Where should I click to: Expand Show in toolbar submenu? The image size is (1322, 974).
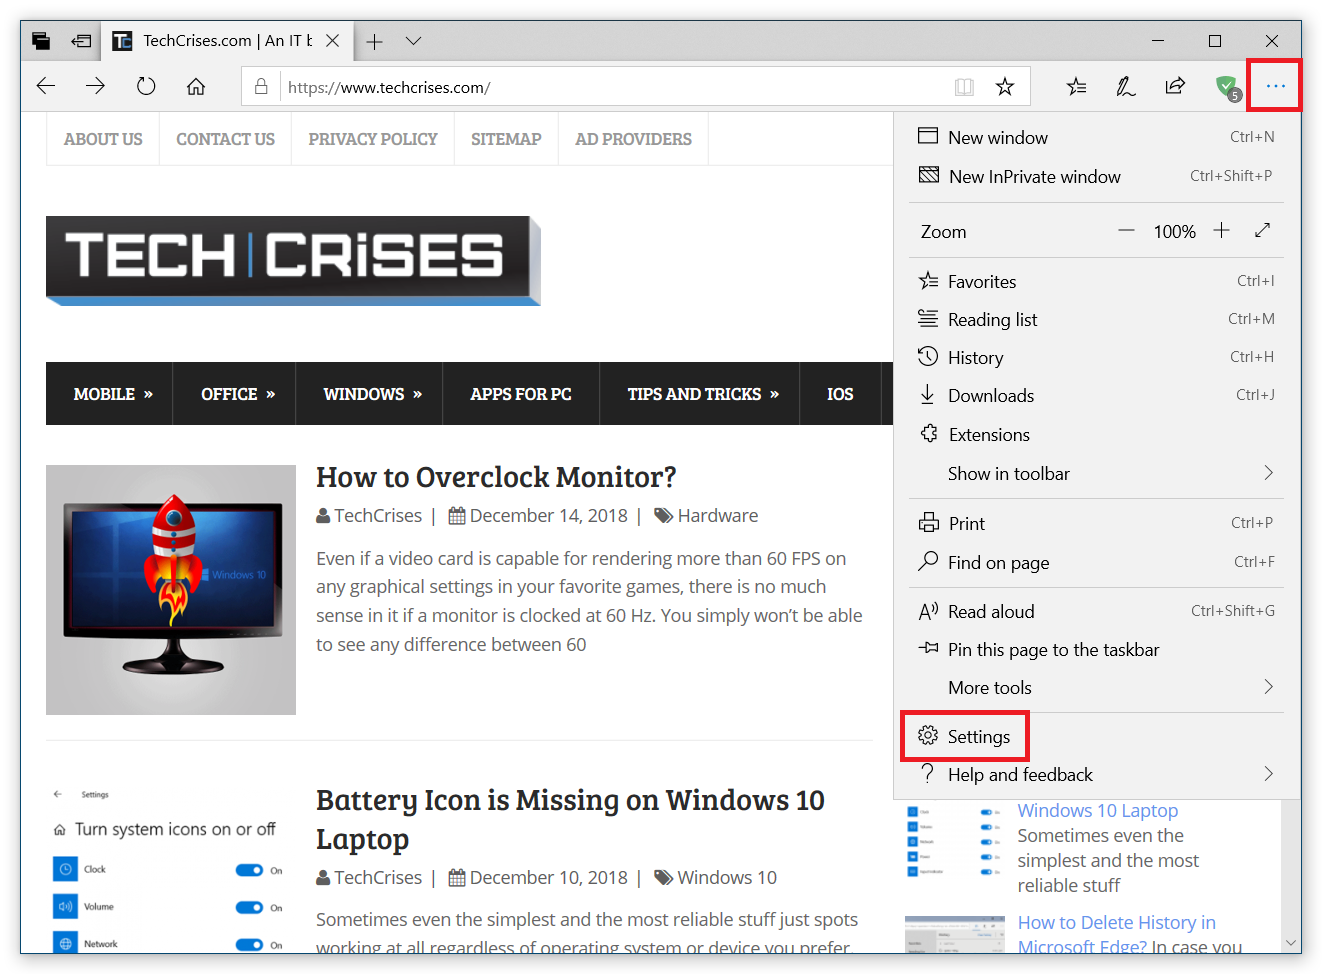(1096, 473)
